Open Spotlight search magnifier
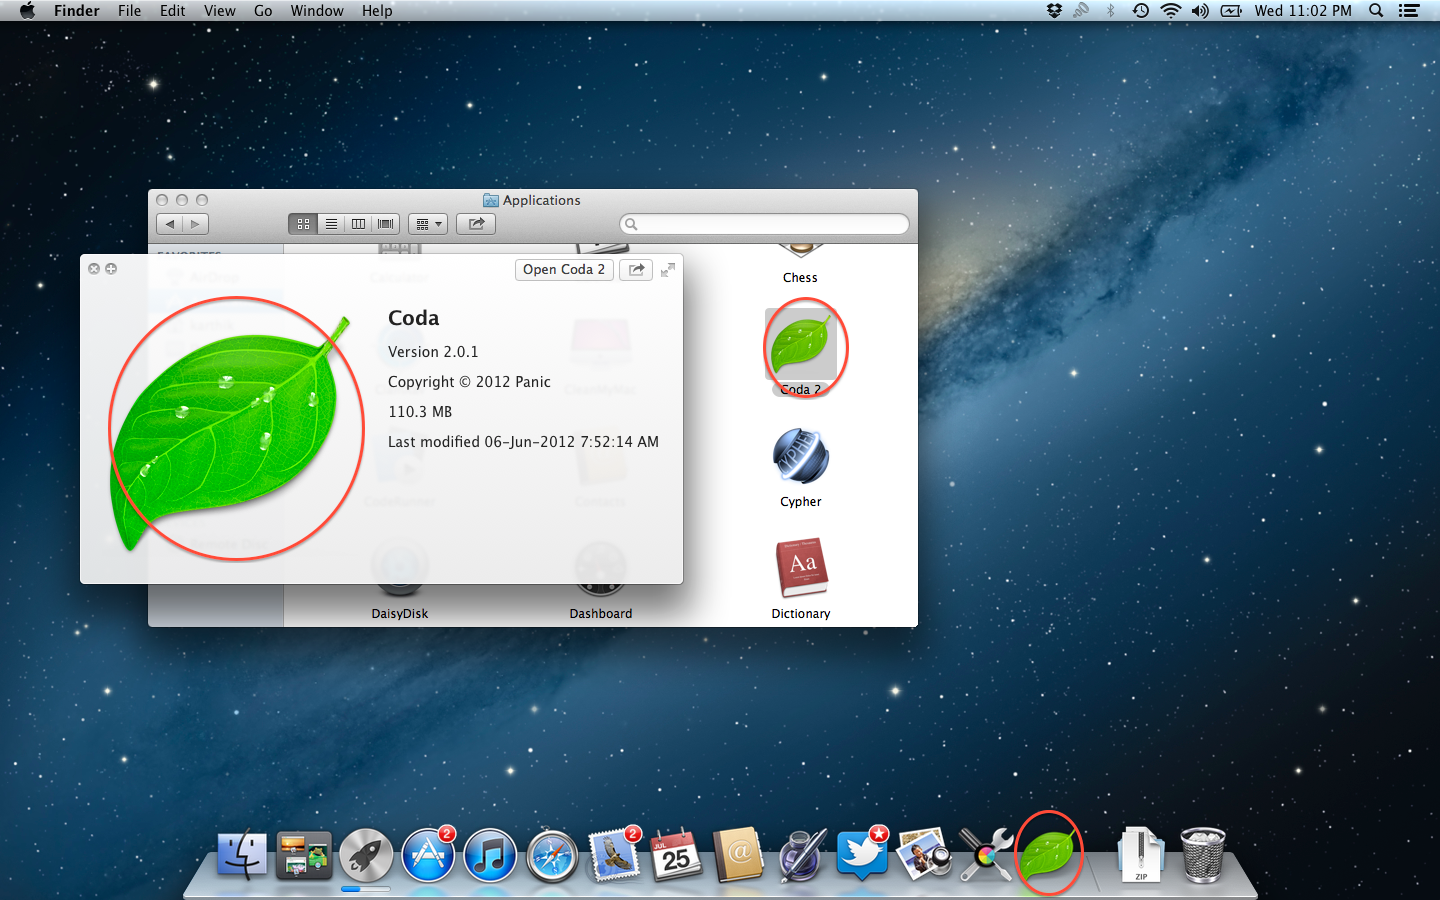This screenshot has height=900, width=1440. (1376, 11)
